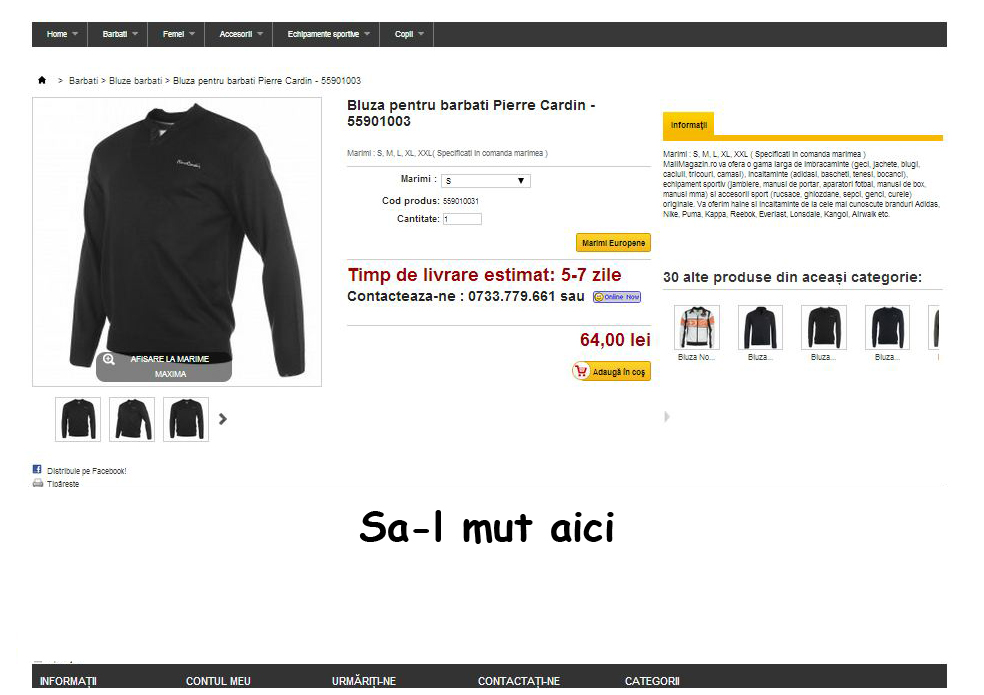Click the Femei menu item

(x=176, y=34)
